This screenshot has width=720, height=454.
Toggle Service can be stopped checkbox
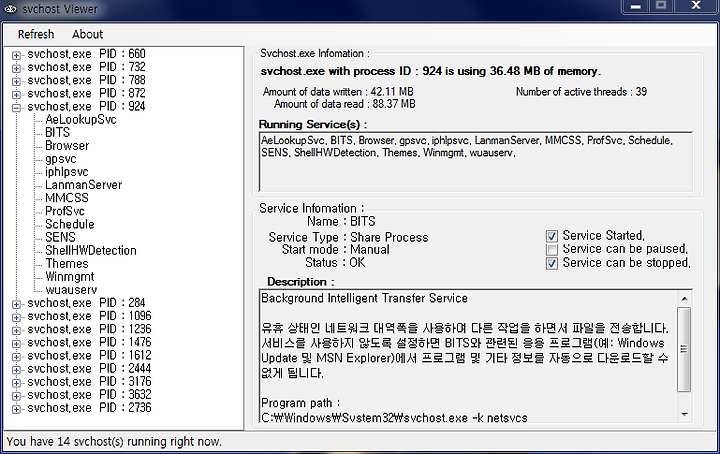(x=552, y=263)
